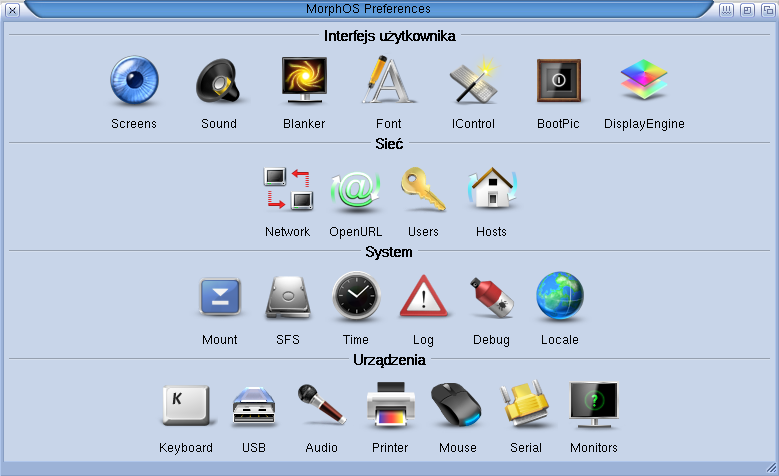
Task: Open Keyboard preferences key icon
Action: tap(186, 405)
